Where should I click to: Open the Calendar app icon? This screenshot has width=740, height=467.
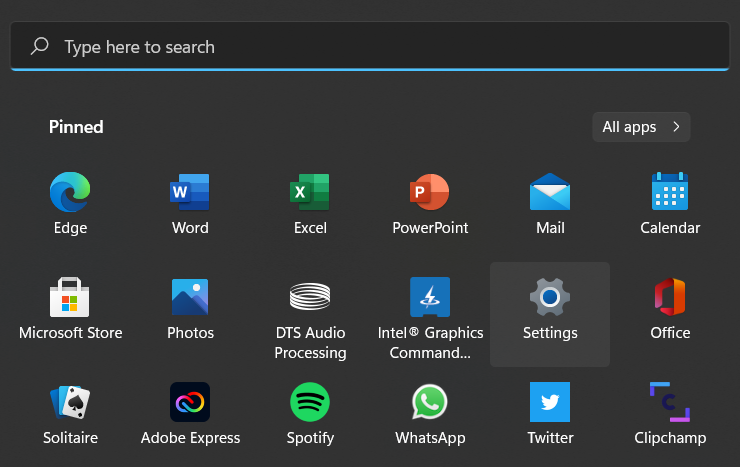(x=670, y=192)
